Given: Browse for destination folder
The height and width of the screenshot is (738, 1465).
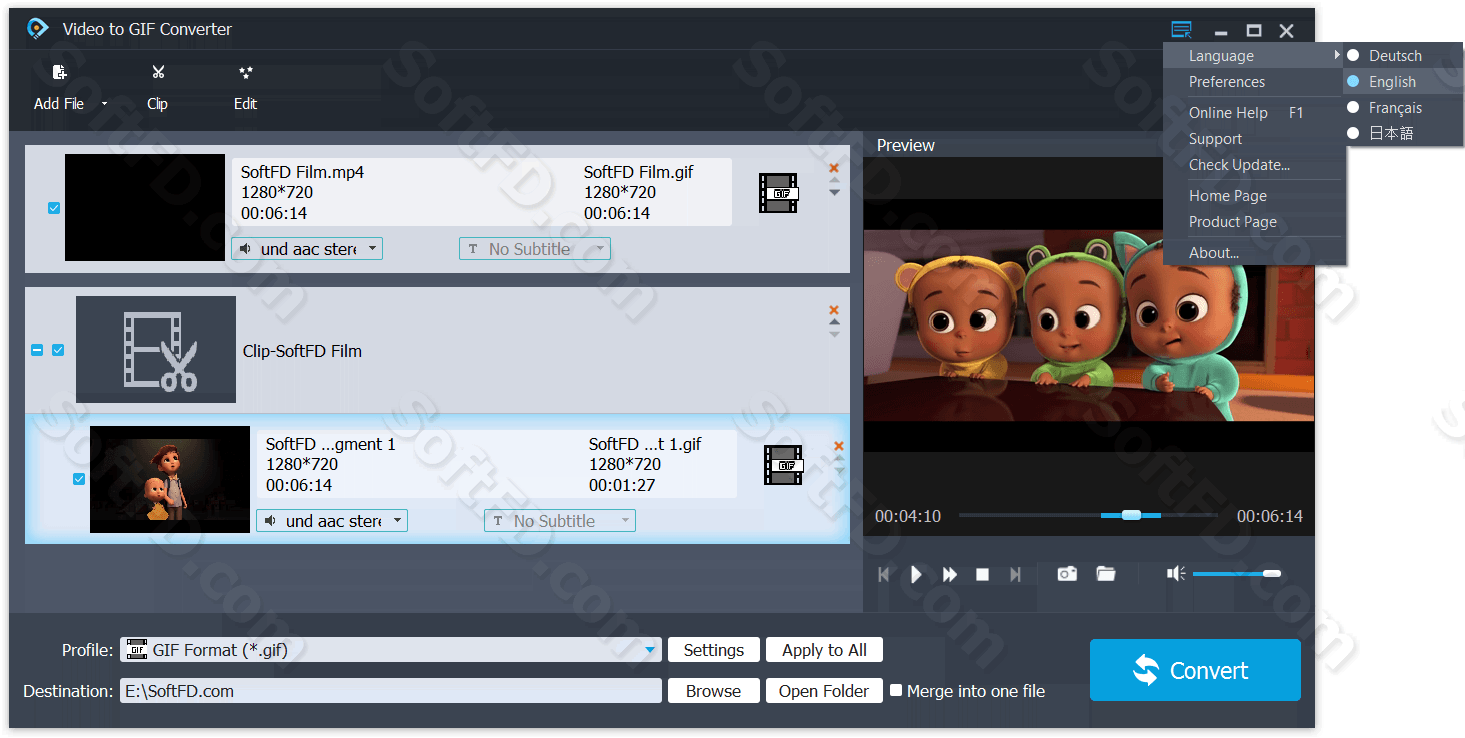Looking at the screenshot, I should coord(714,691).
